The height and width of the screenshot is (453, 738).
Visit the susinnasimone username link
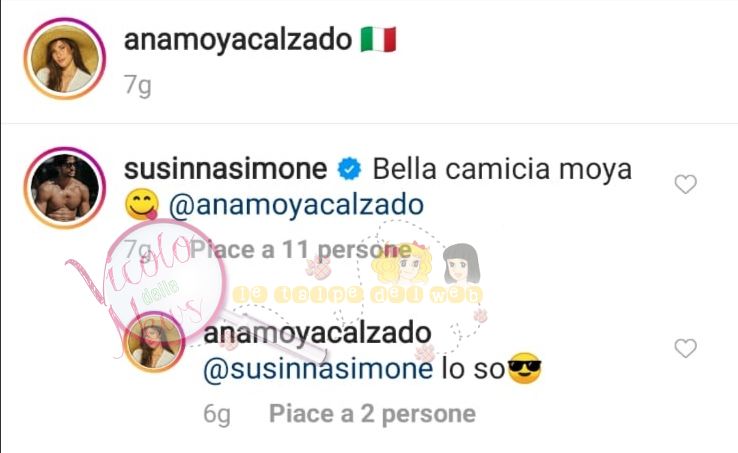point(225,170)
